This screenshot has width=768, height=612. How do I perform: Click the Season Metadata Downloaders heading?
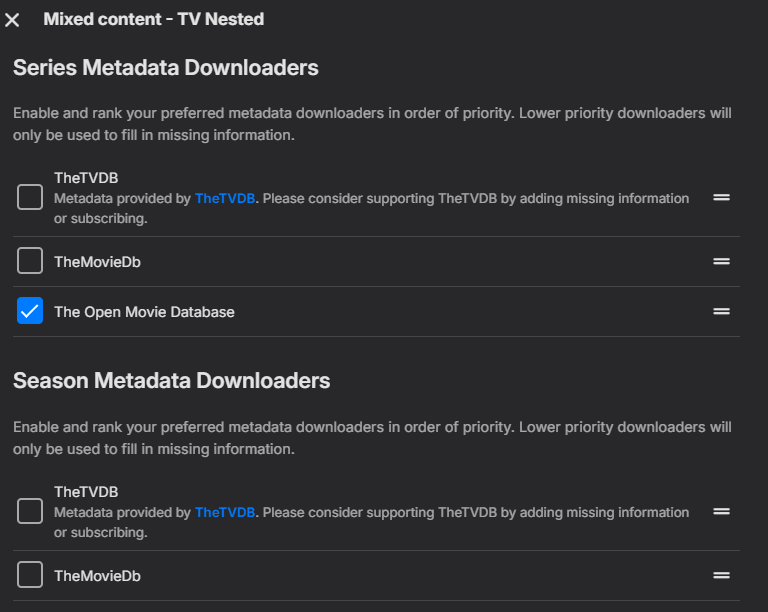pos(171,380)
